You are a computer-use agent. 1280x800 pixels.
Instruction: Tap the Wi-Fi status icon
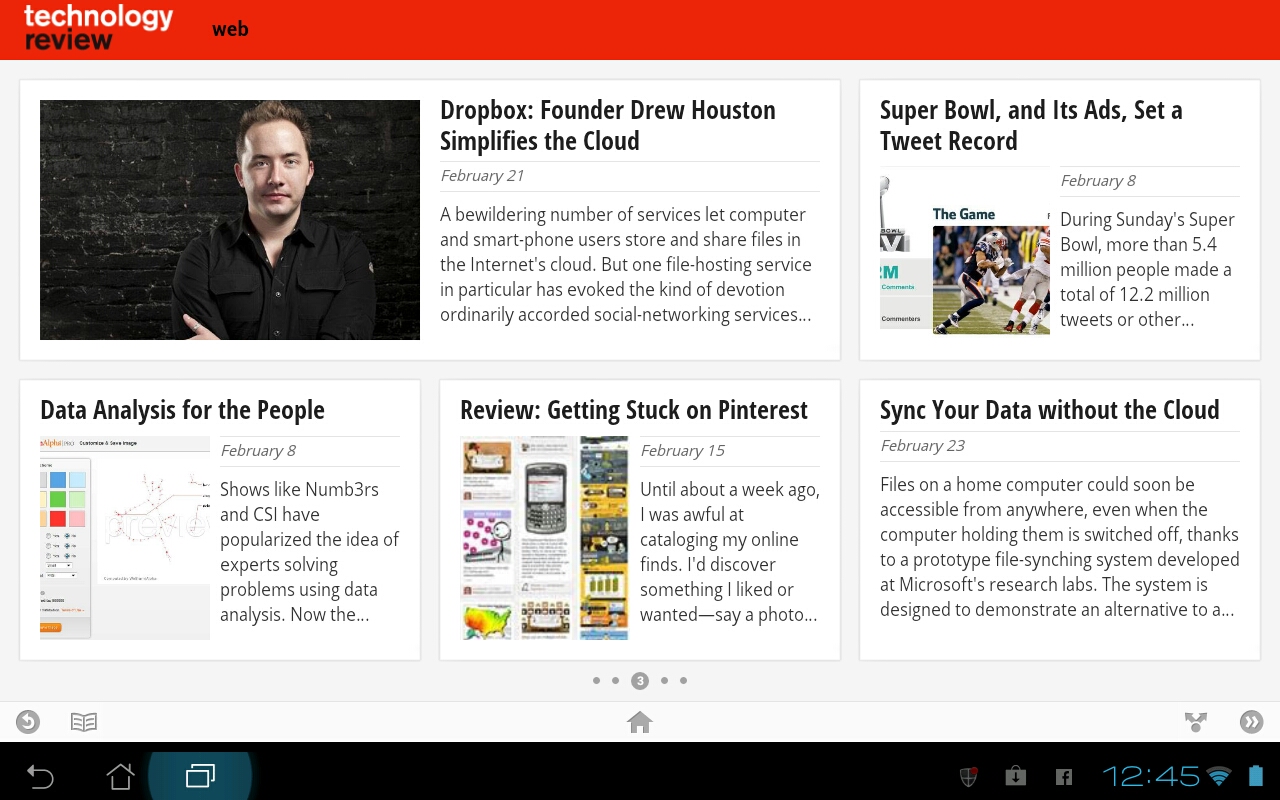1218,776
